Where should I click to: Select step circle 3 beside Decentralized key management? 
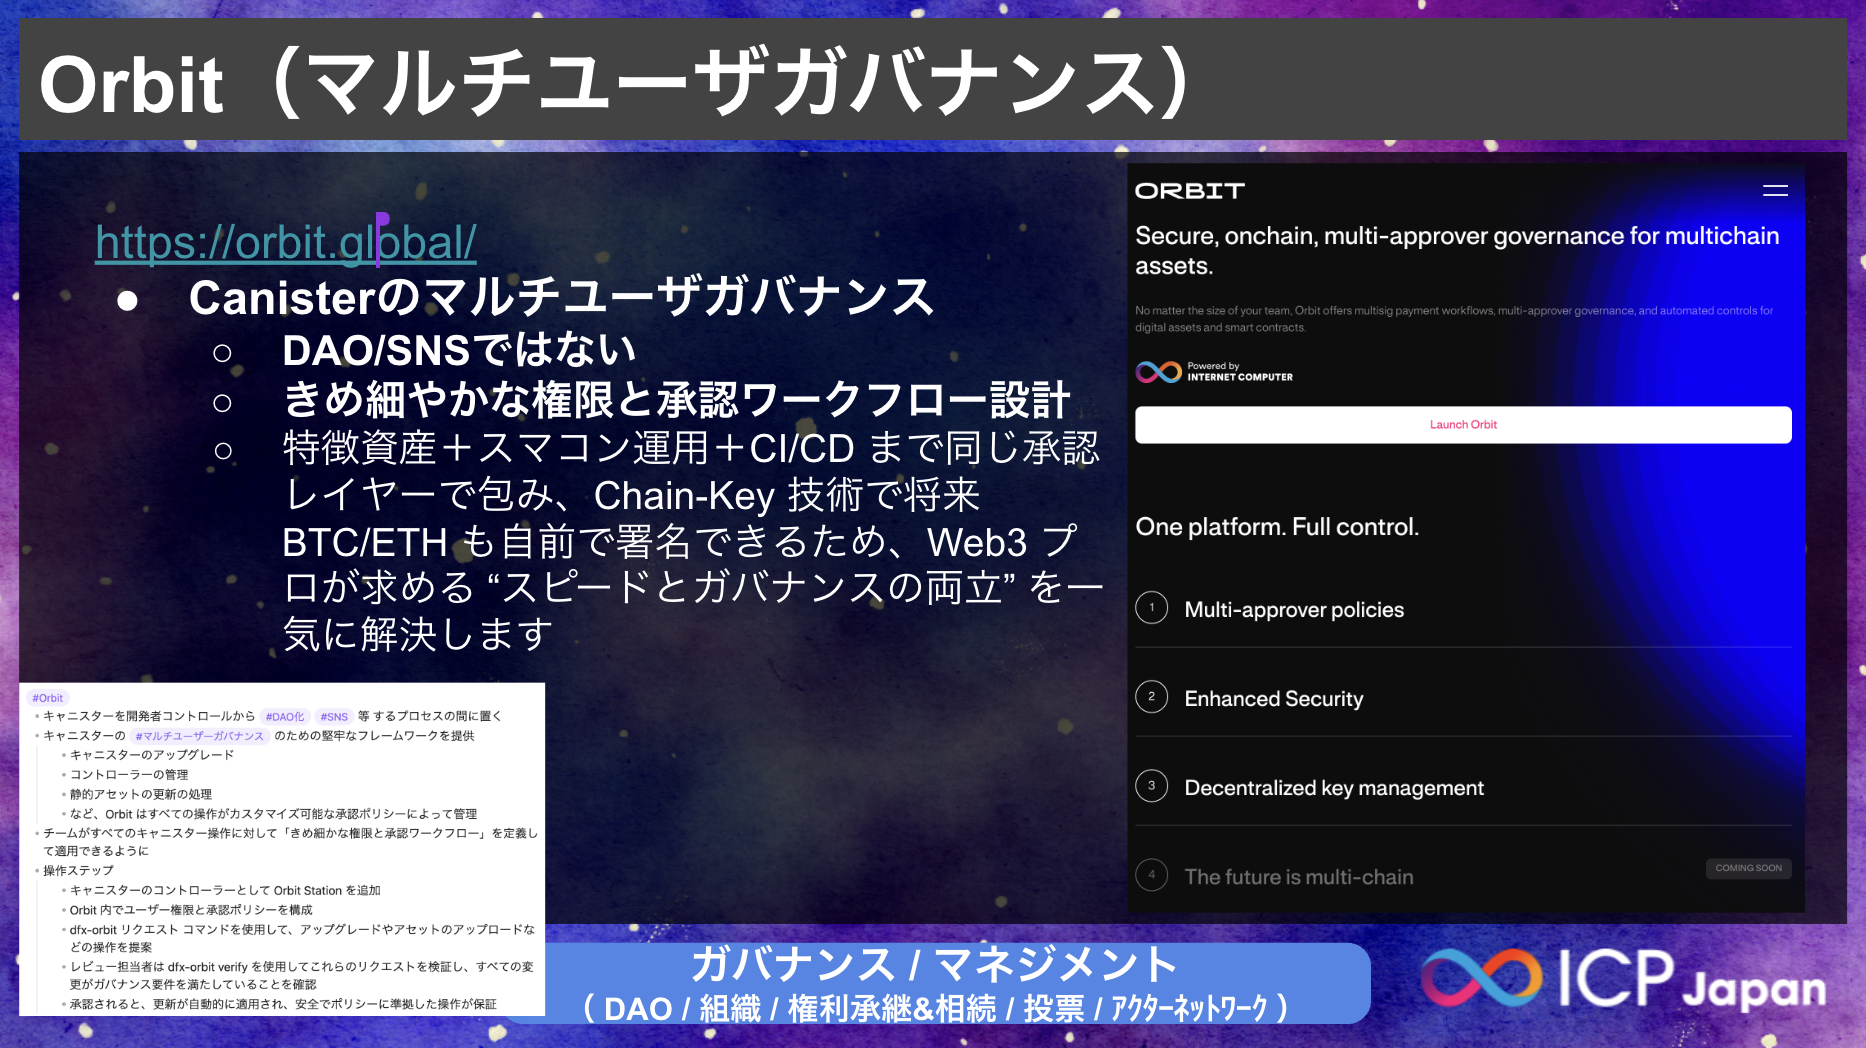1151,786
